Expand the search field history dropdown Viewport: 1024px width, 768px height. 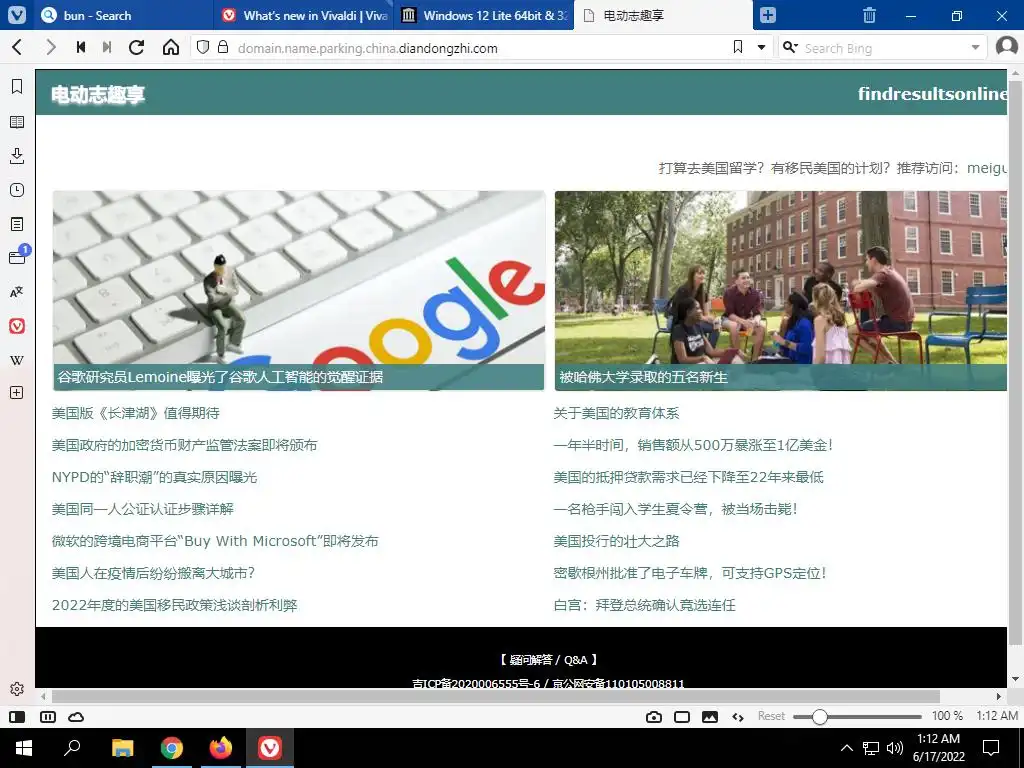pyautogui.click(x=975, y=48)
